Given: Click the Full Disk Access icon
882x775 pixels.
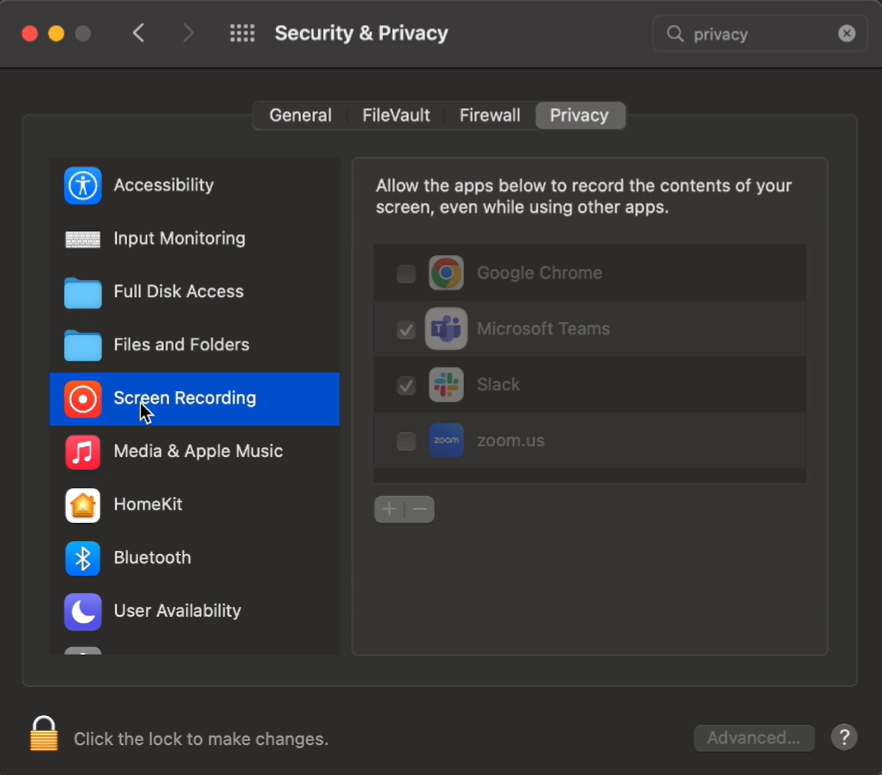Looking at the screenshot, I should point(82,292).
